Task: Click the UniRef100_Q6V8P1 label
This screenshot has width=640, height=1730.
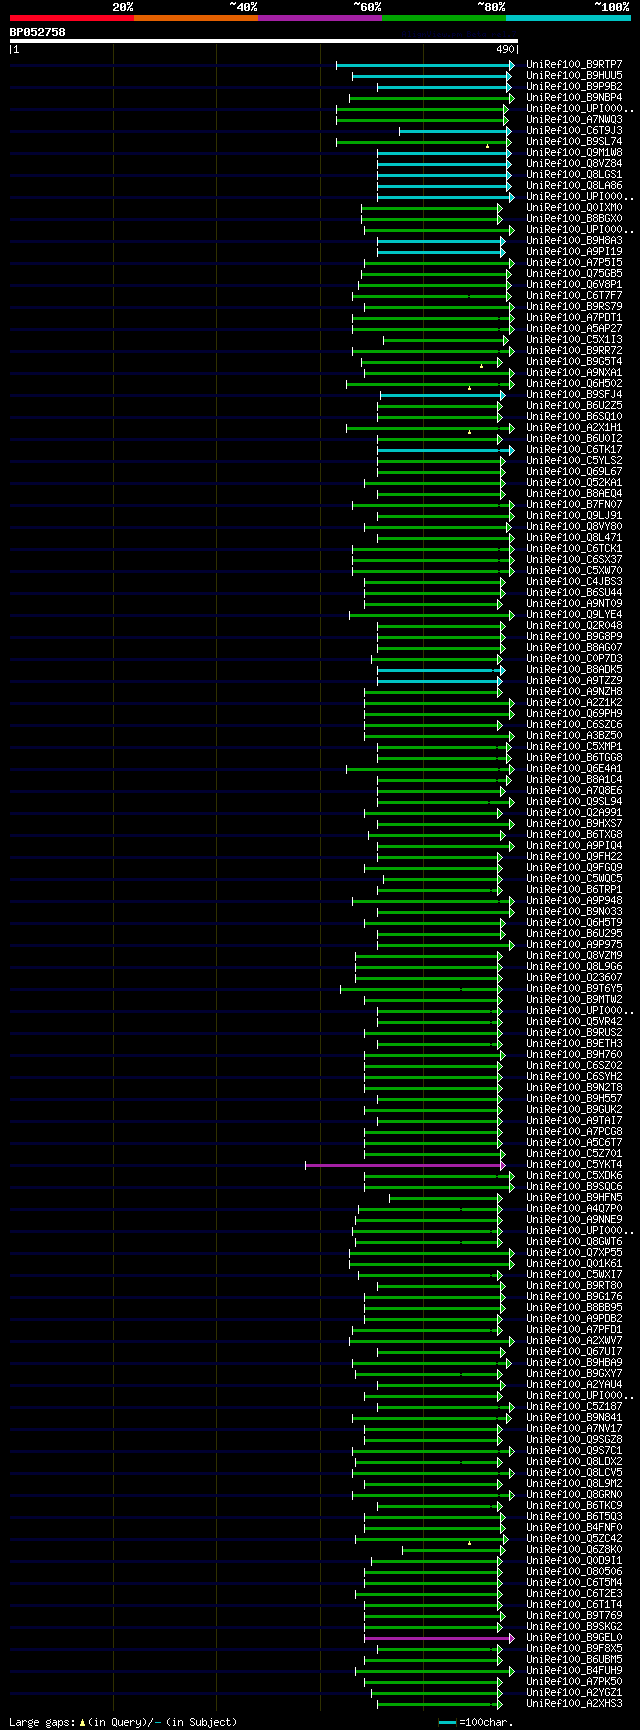Action: (x=574, y=284)
